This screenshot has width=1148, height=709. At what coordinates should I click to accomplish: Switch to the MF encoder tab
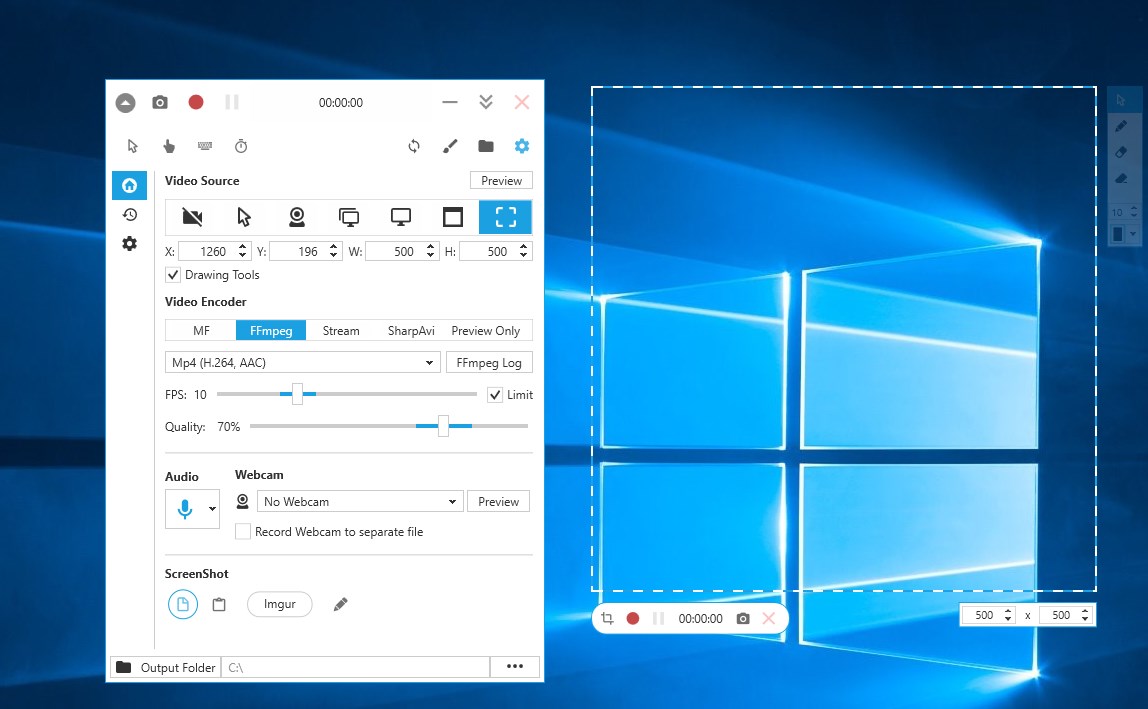[201, 330]
